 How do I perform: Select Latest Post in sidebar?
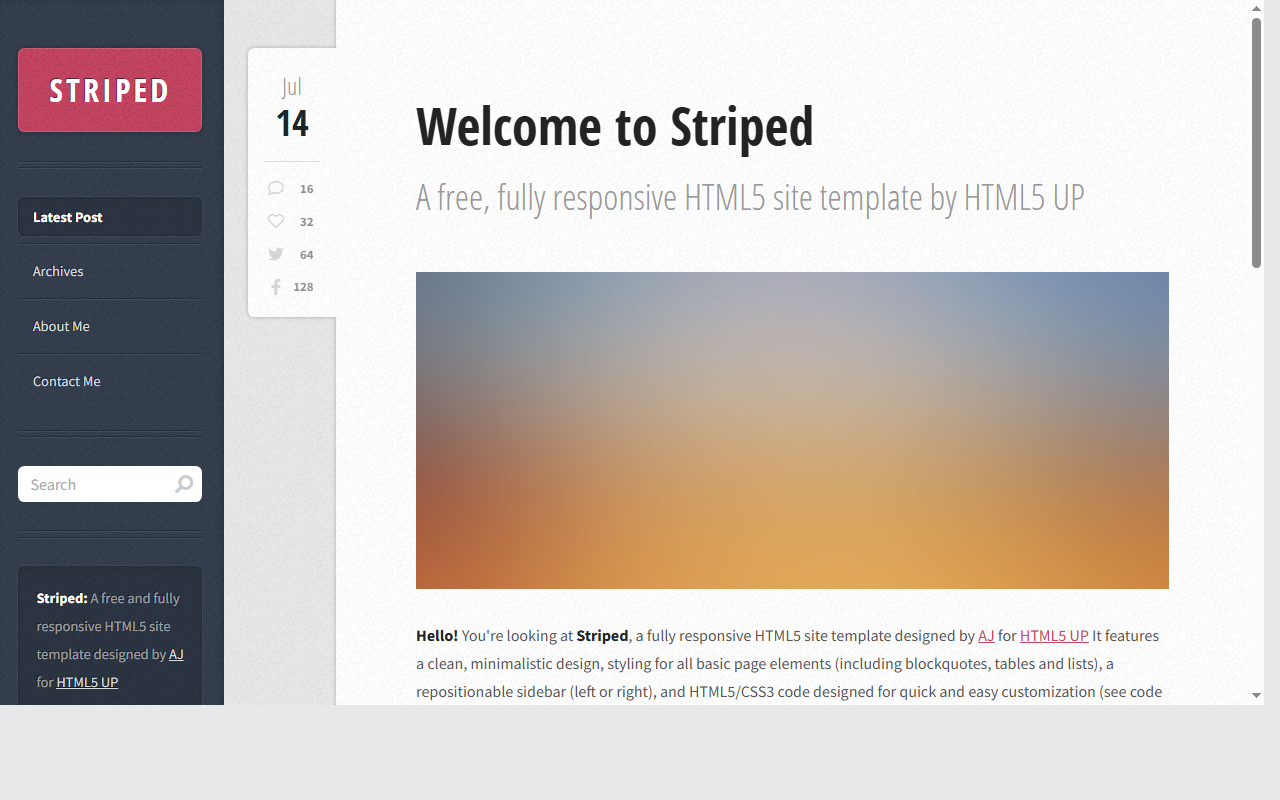click(110, 217)
